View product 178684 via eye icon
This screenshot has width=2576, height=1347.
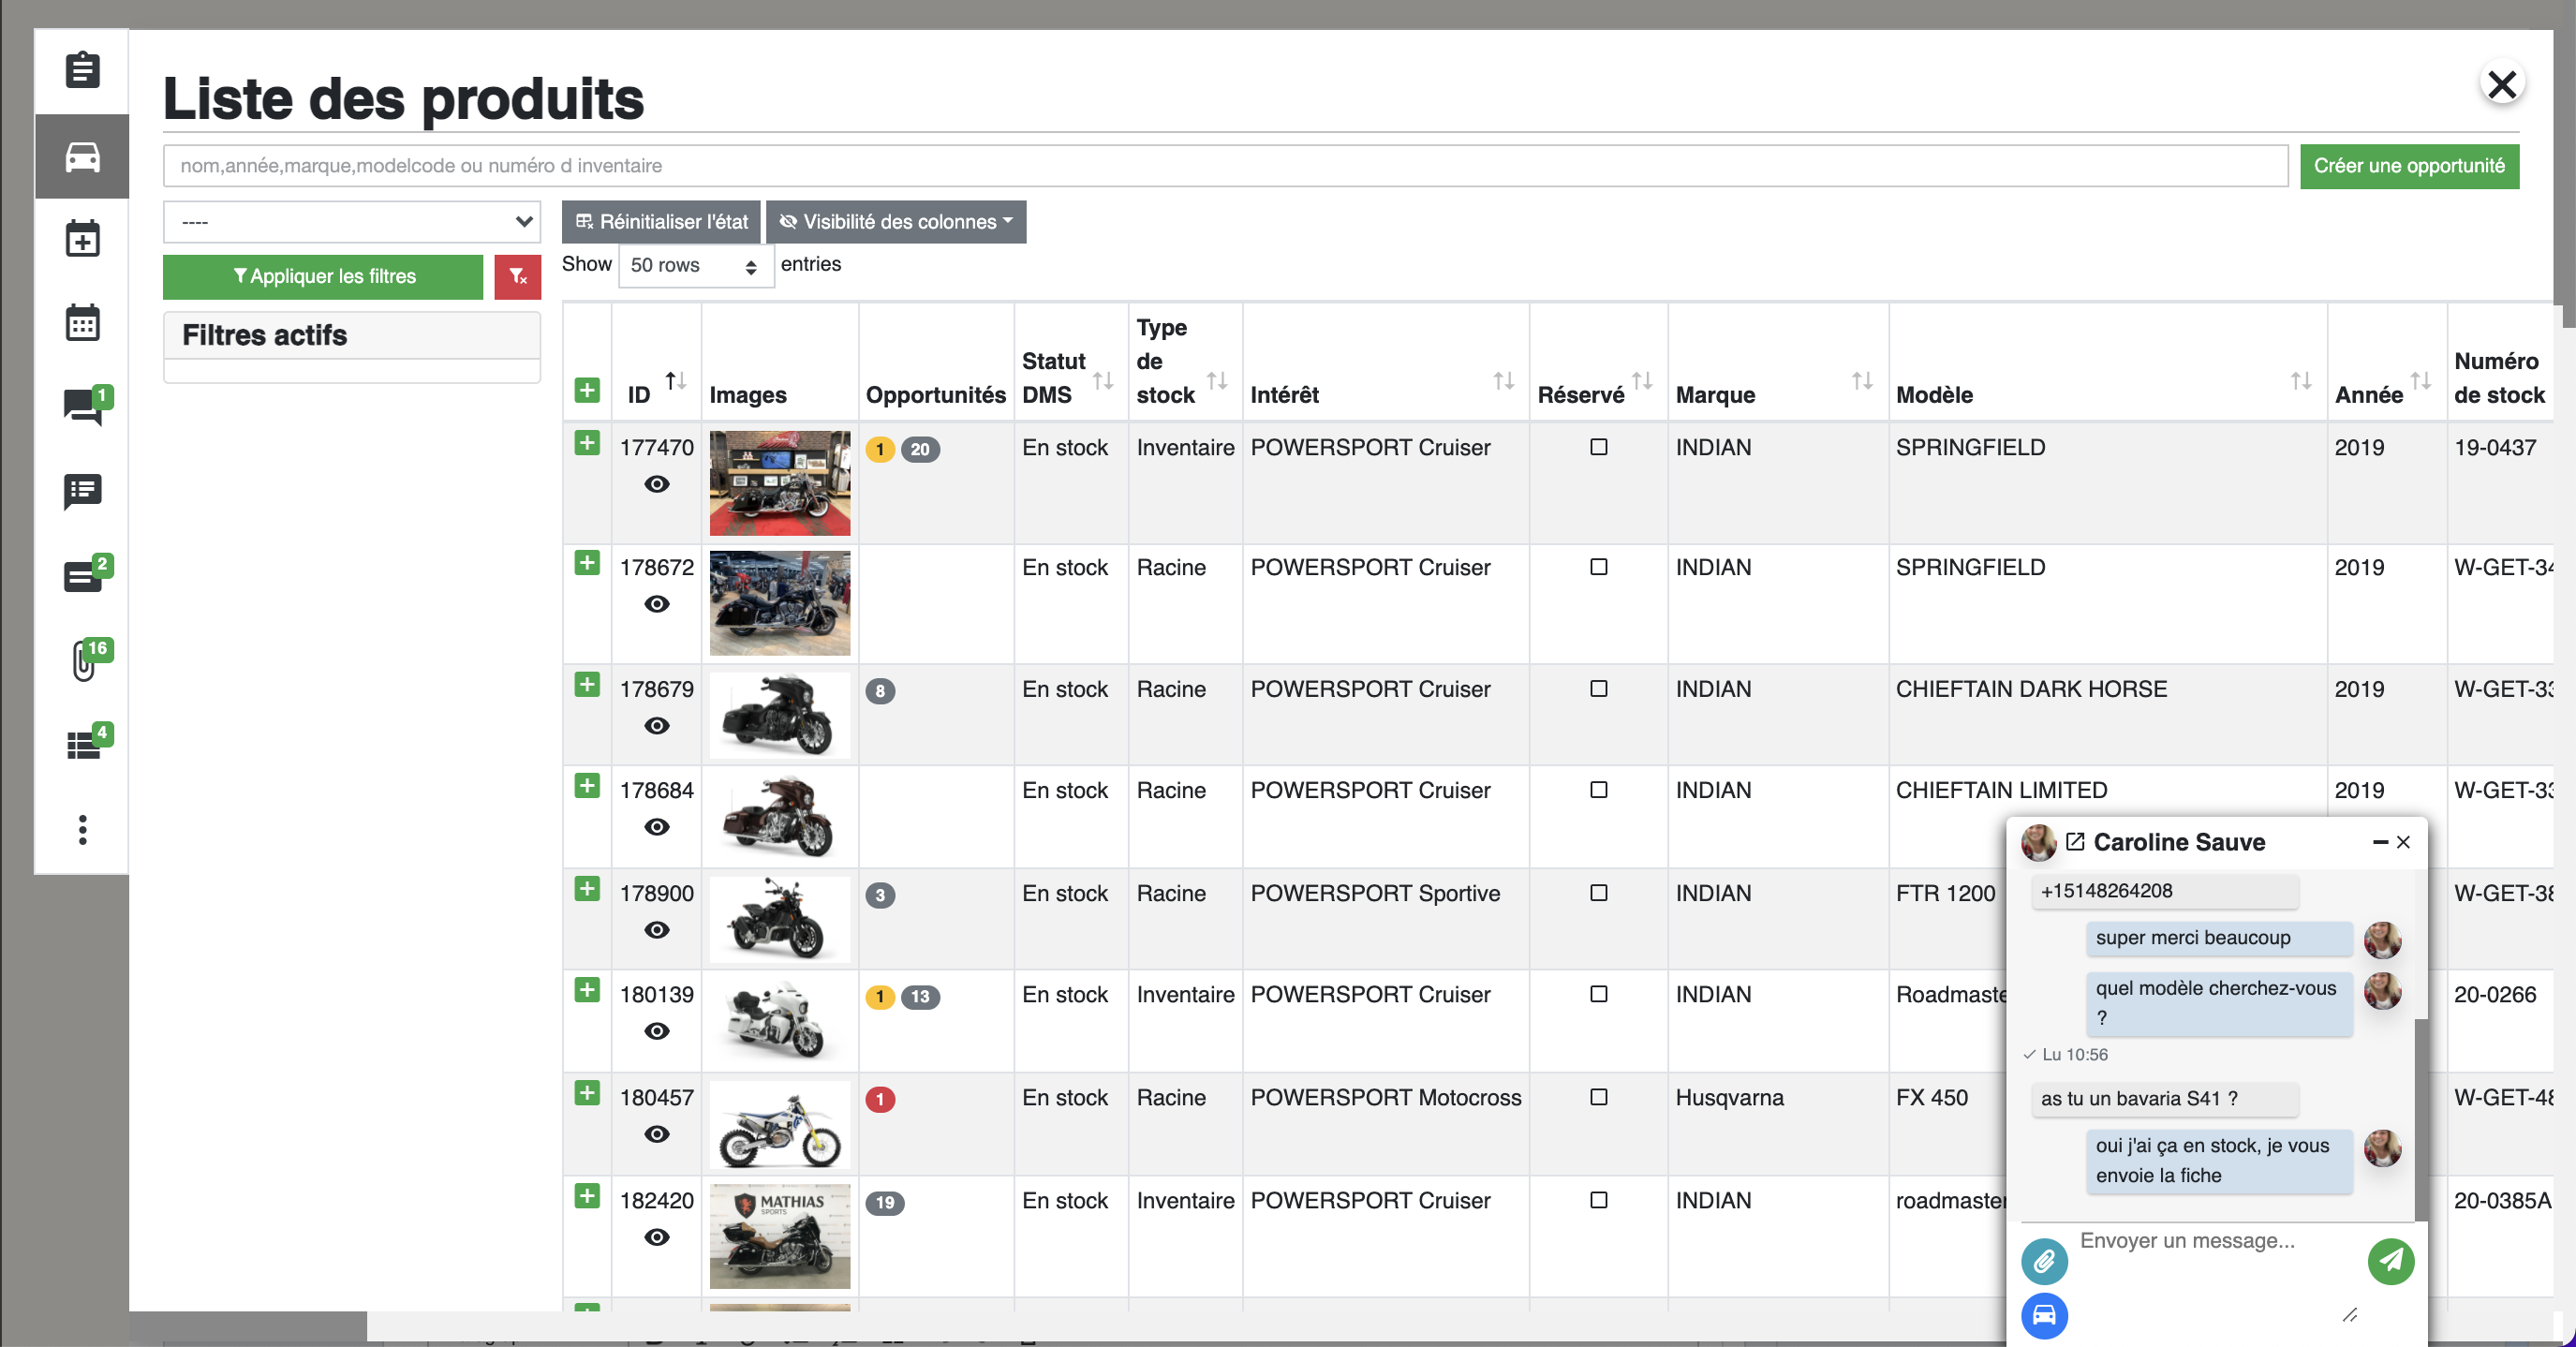click(657, 827)
